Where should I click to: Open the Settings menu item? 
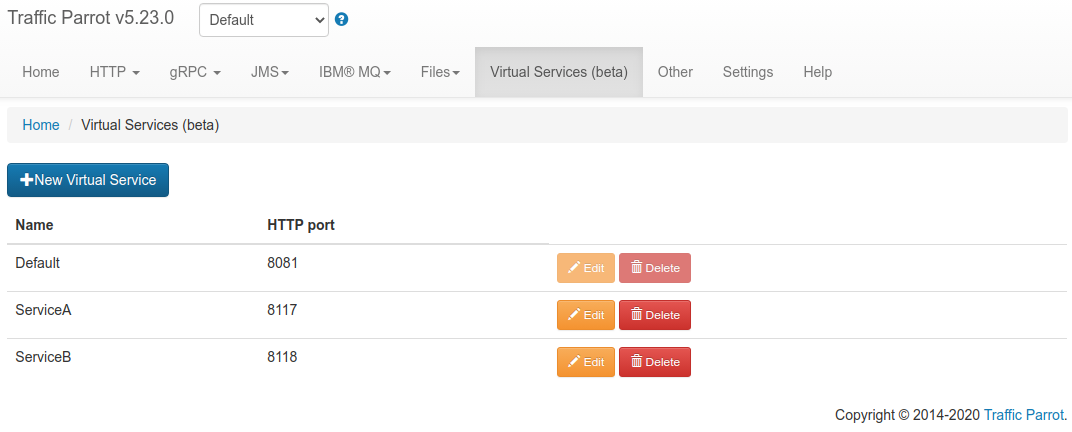pos(748,72)
